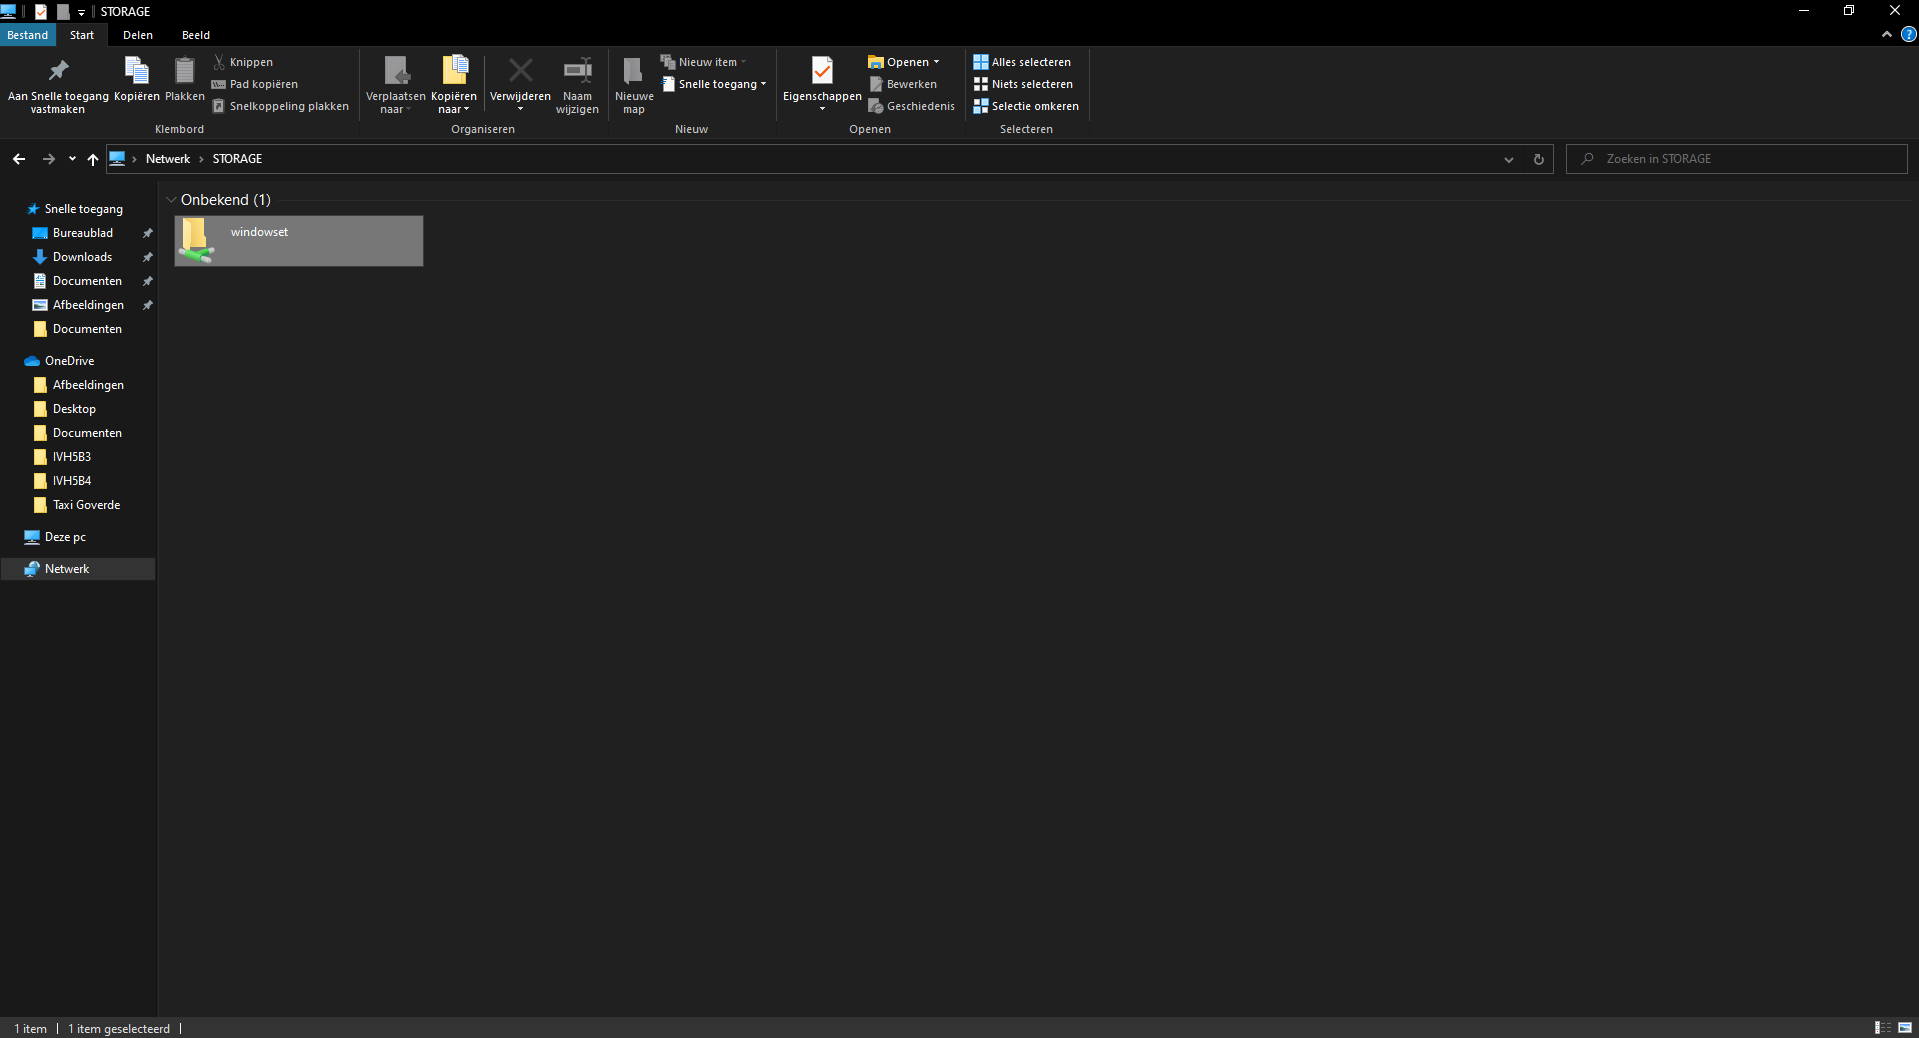Go forward with the forward arrow

pyautogui.click(x=48, y=159)
